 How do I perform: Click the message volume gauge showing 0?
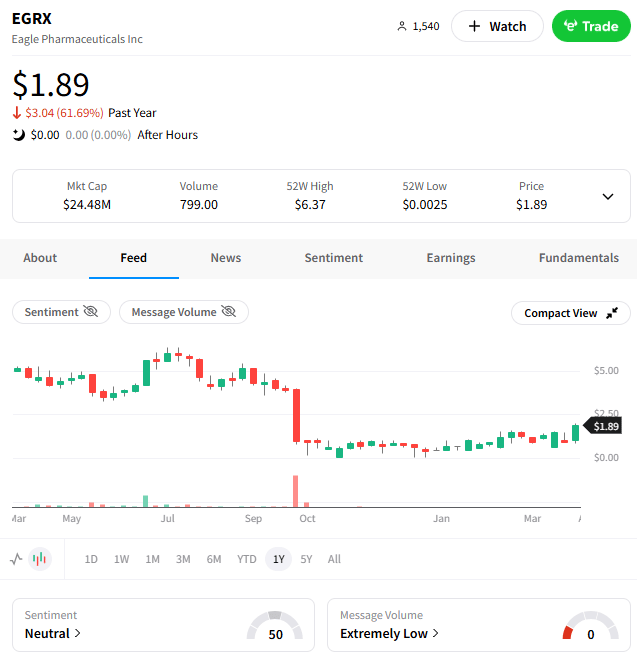pyautogui.click(x=590, y=626)
